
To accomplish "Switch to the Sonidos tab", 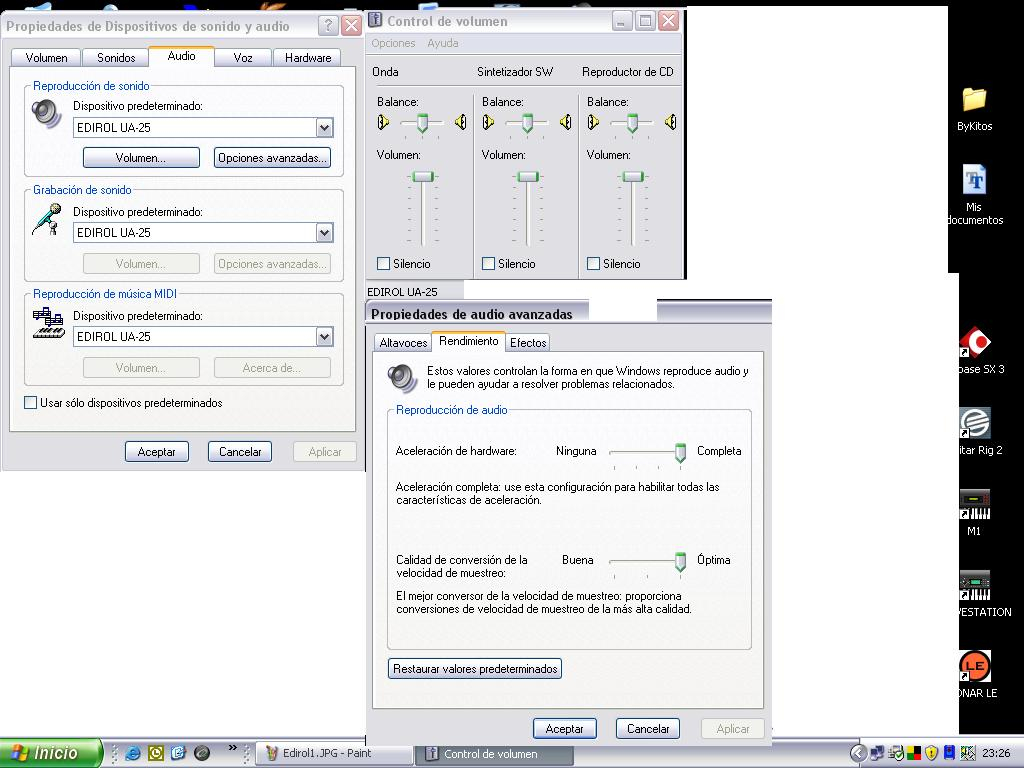I will click(x=116, y=57).
